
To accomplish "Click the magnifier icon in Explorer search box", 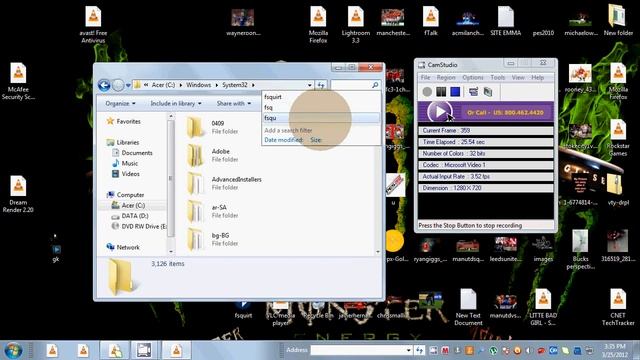I will (375, 85).
